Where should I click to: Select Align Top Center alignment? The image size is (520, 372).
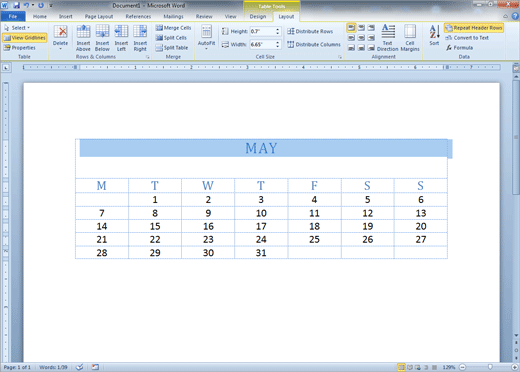point(361,28)
